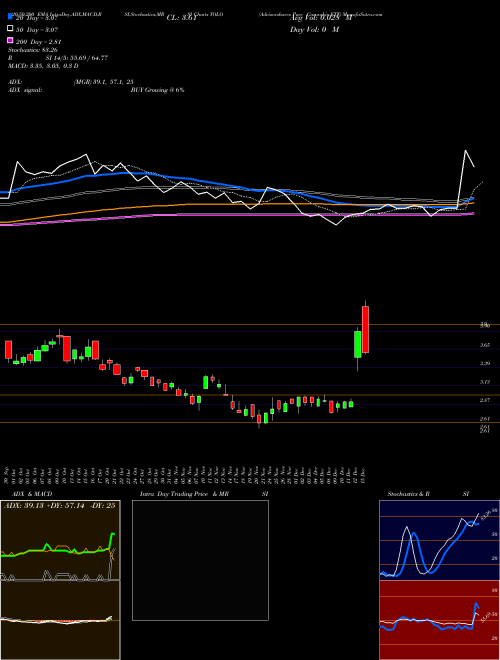Click the 'MACD: 3.35, 3.05, 0.3 D' line
500x660 pixels.
43,66
